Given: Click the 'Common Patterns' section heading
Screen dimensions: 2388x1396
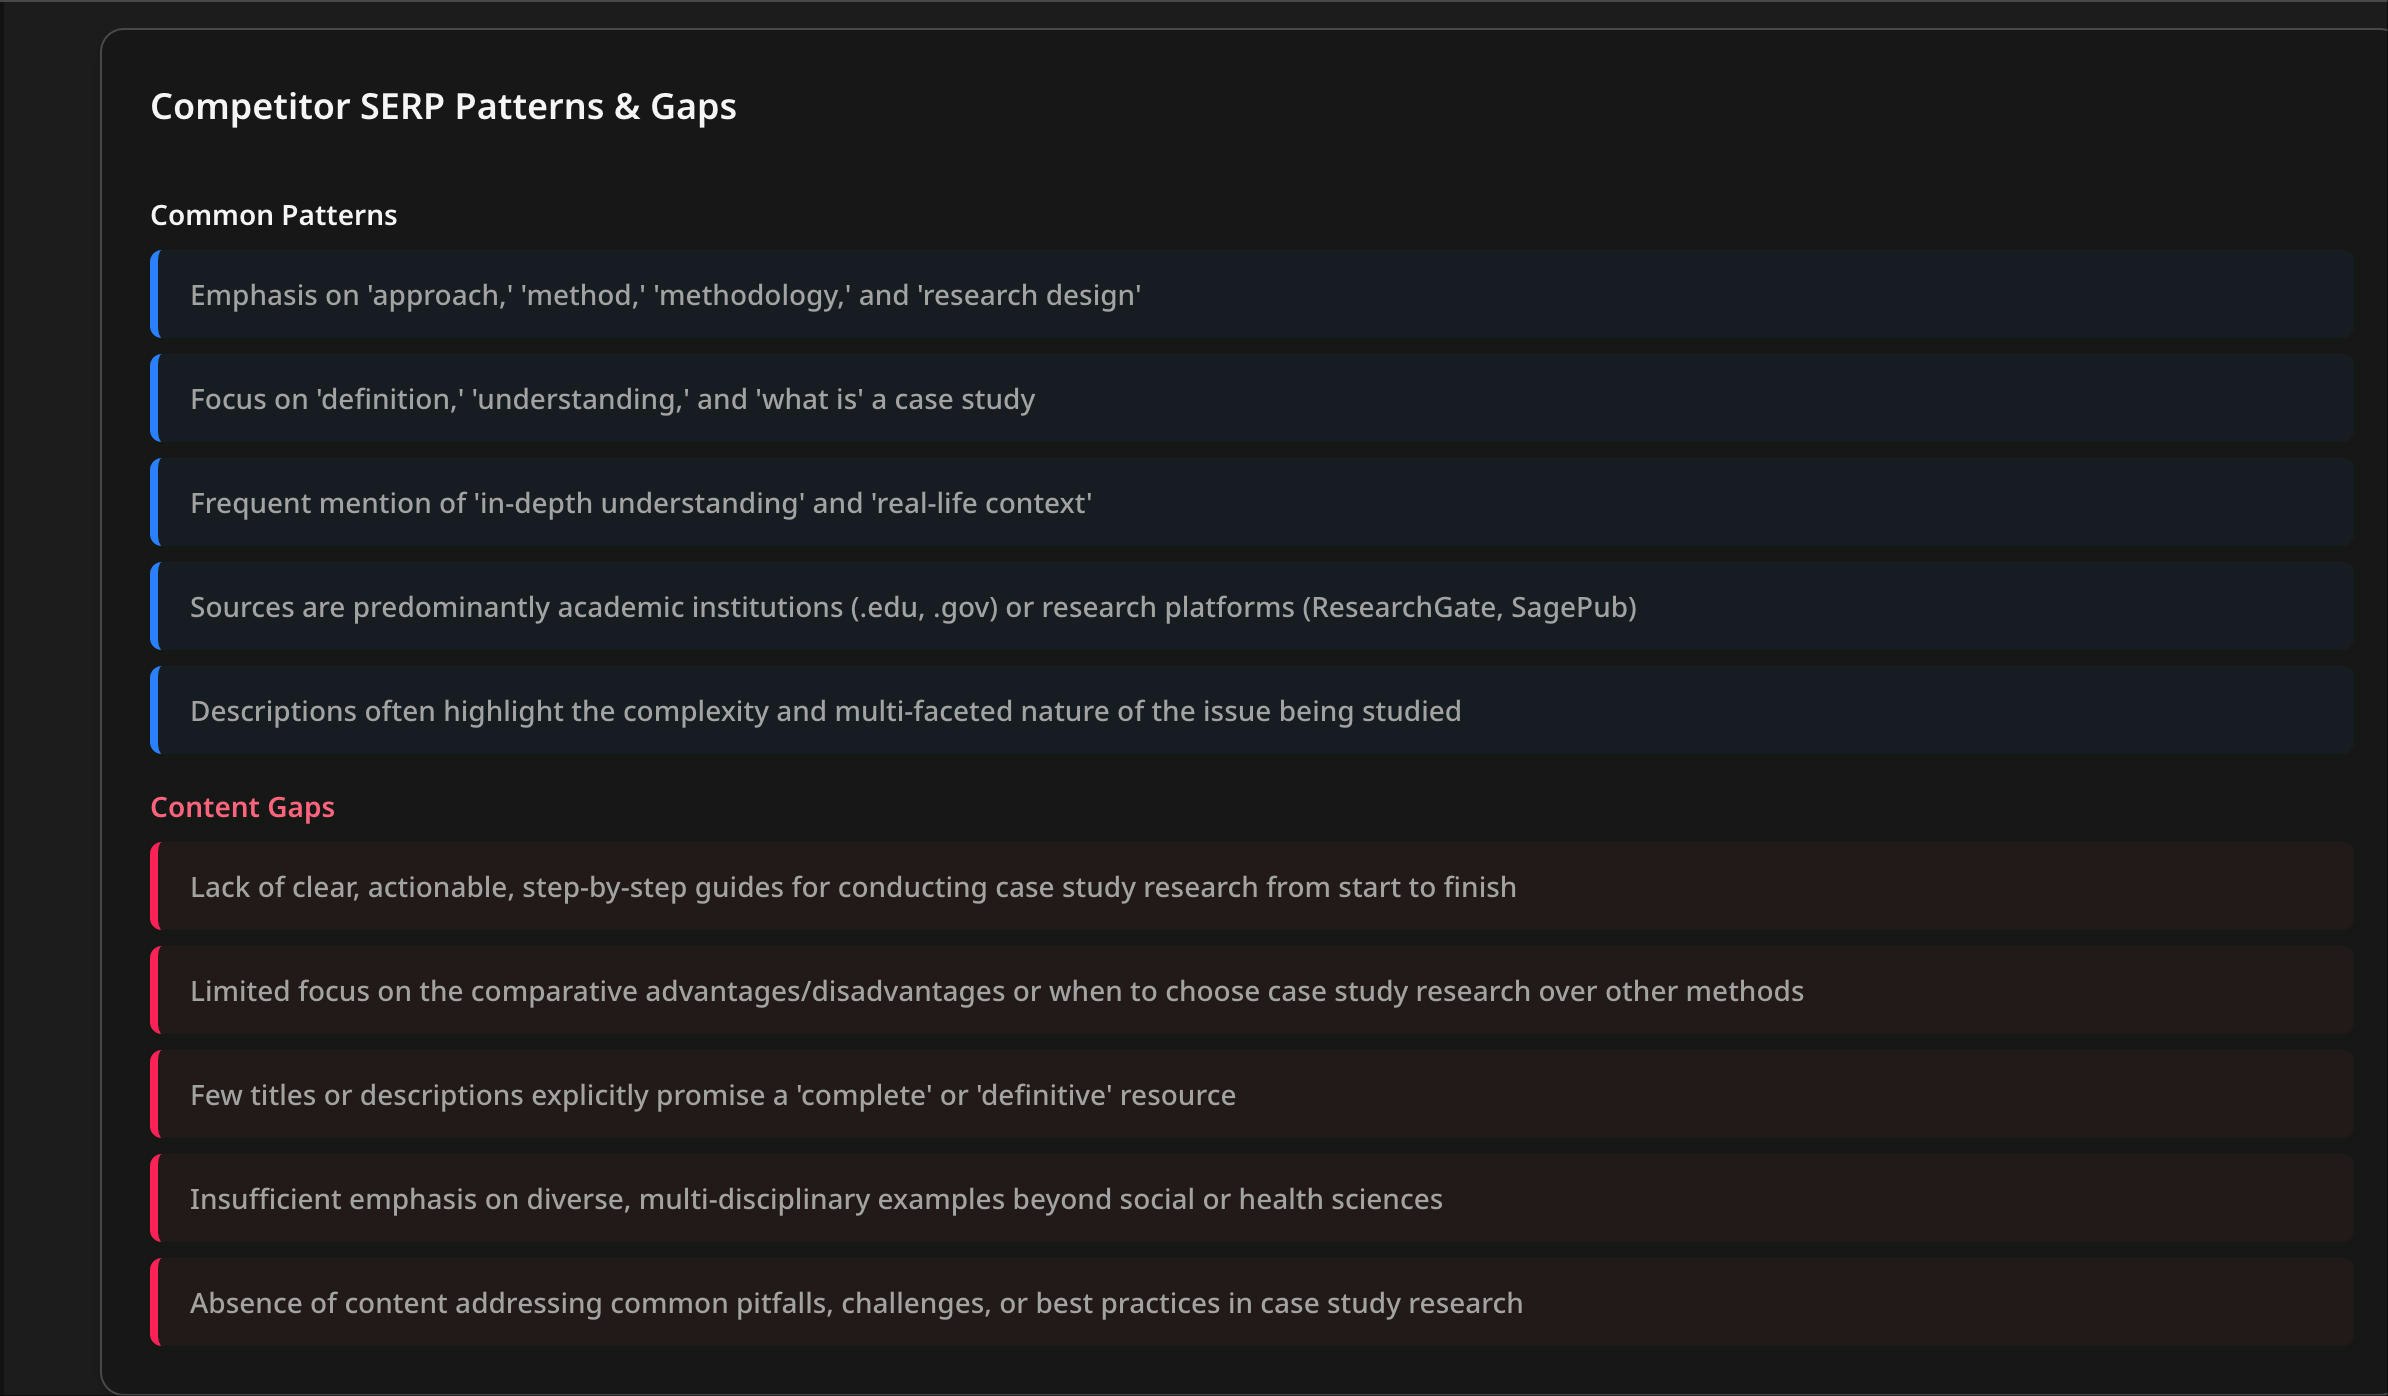Looking at the screenshot, I should click(x=273, y=214).
